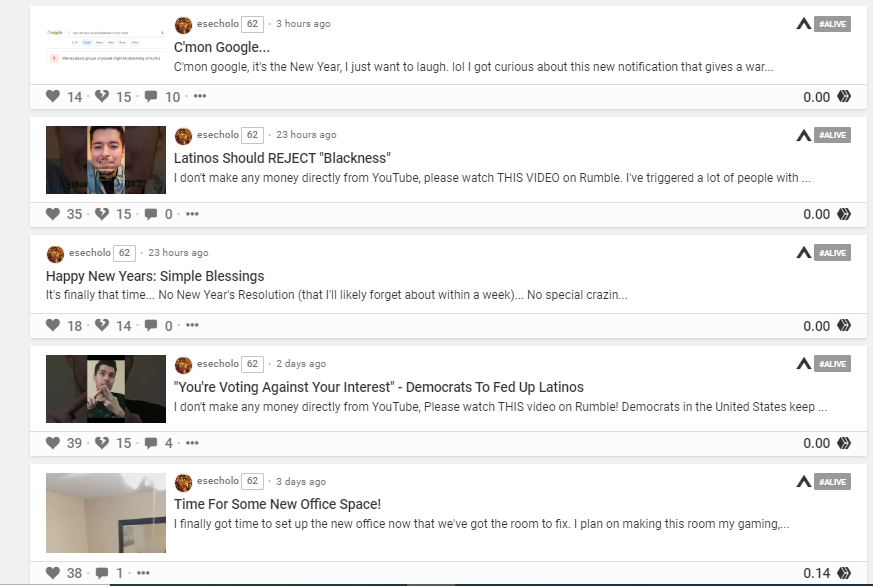The image size is (873, 586).
Task: Upvote the "C'mon Google..." post with heart icon
Action: (x=53, y=96)
